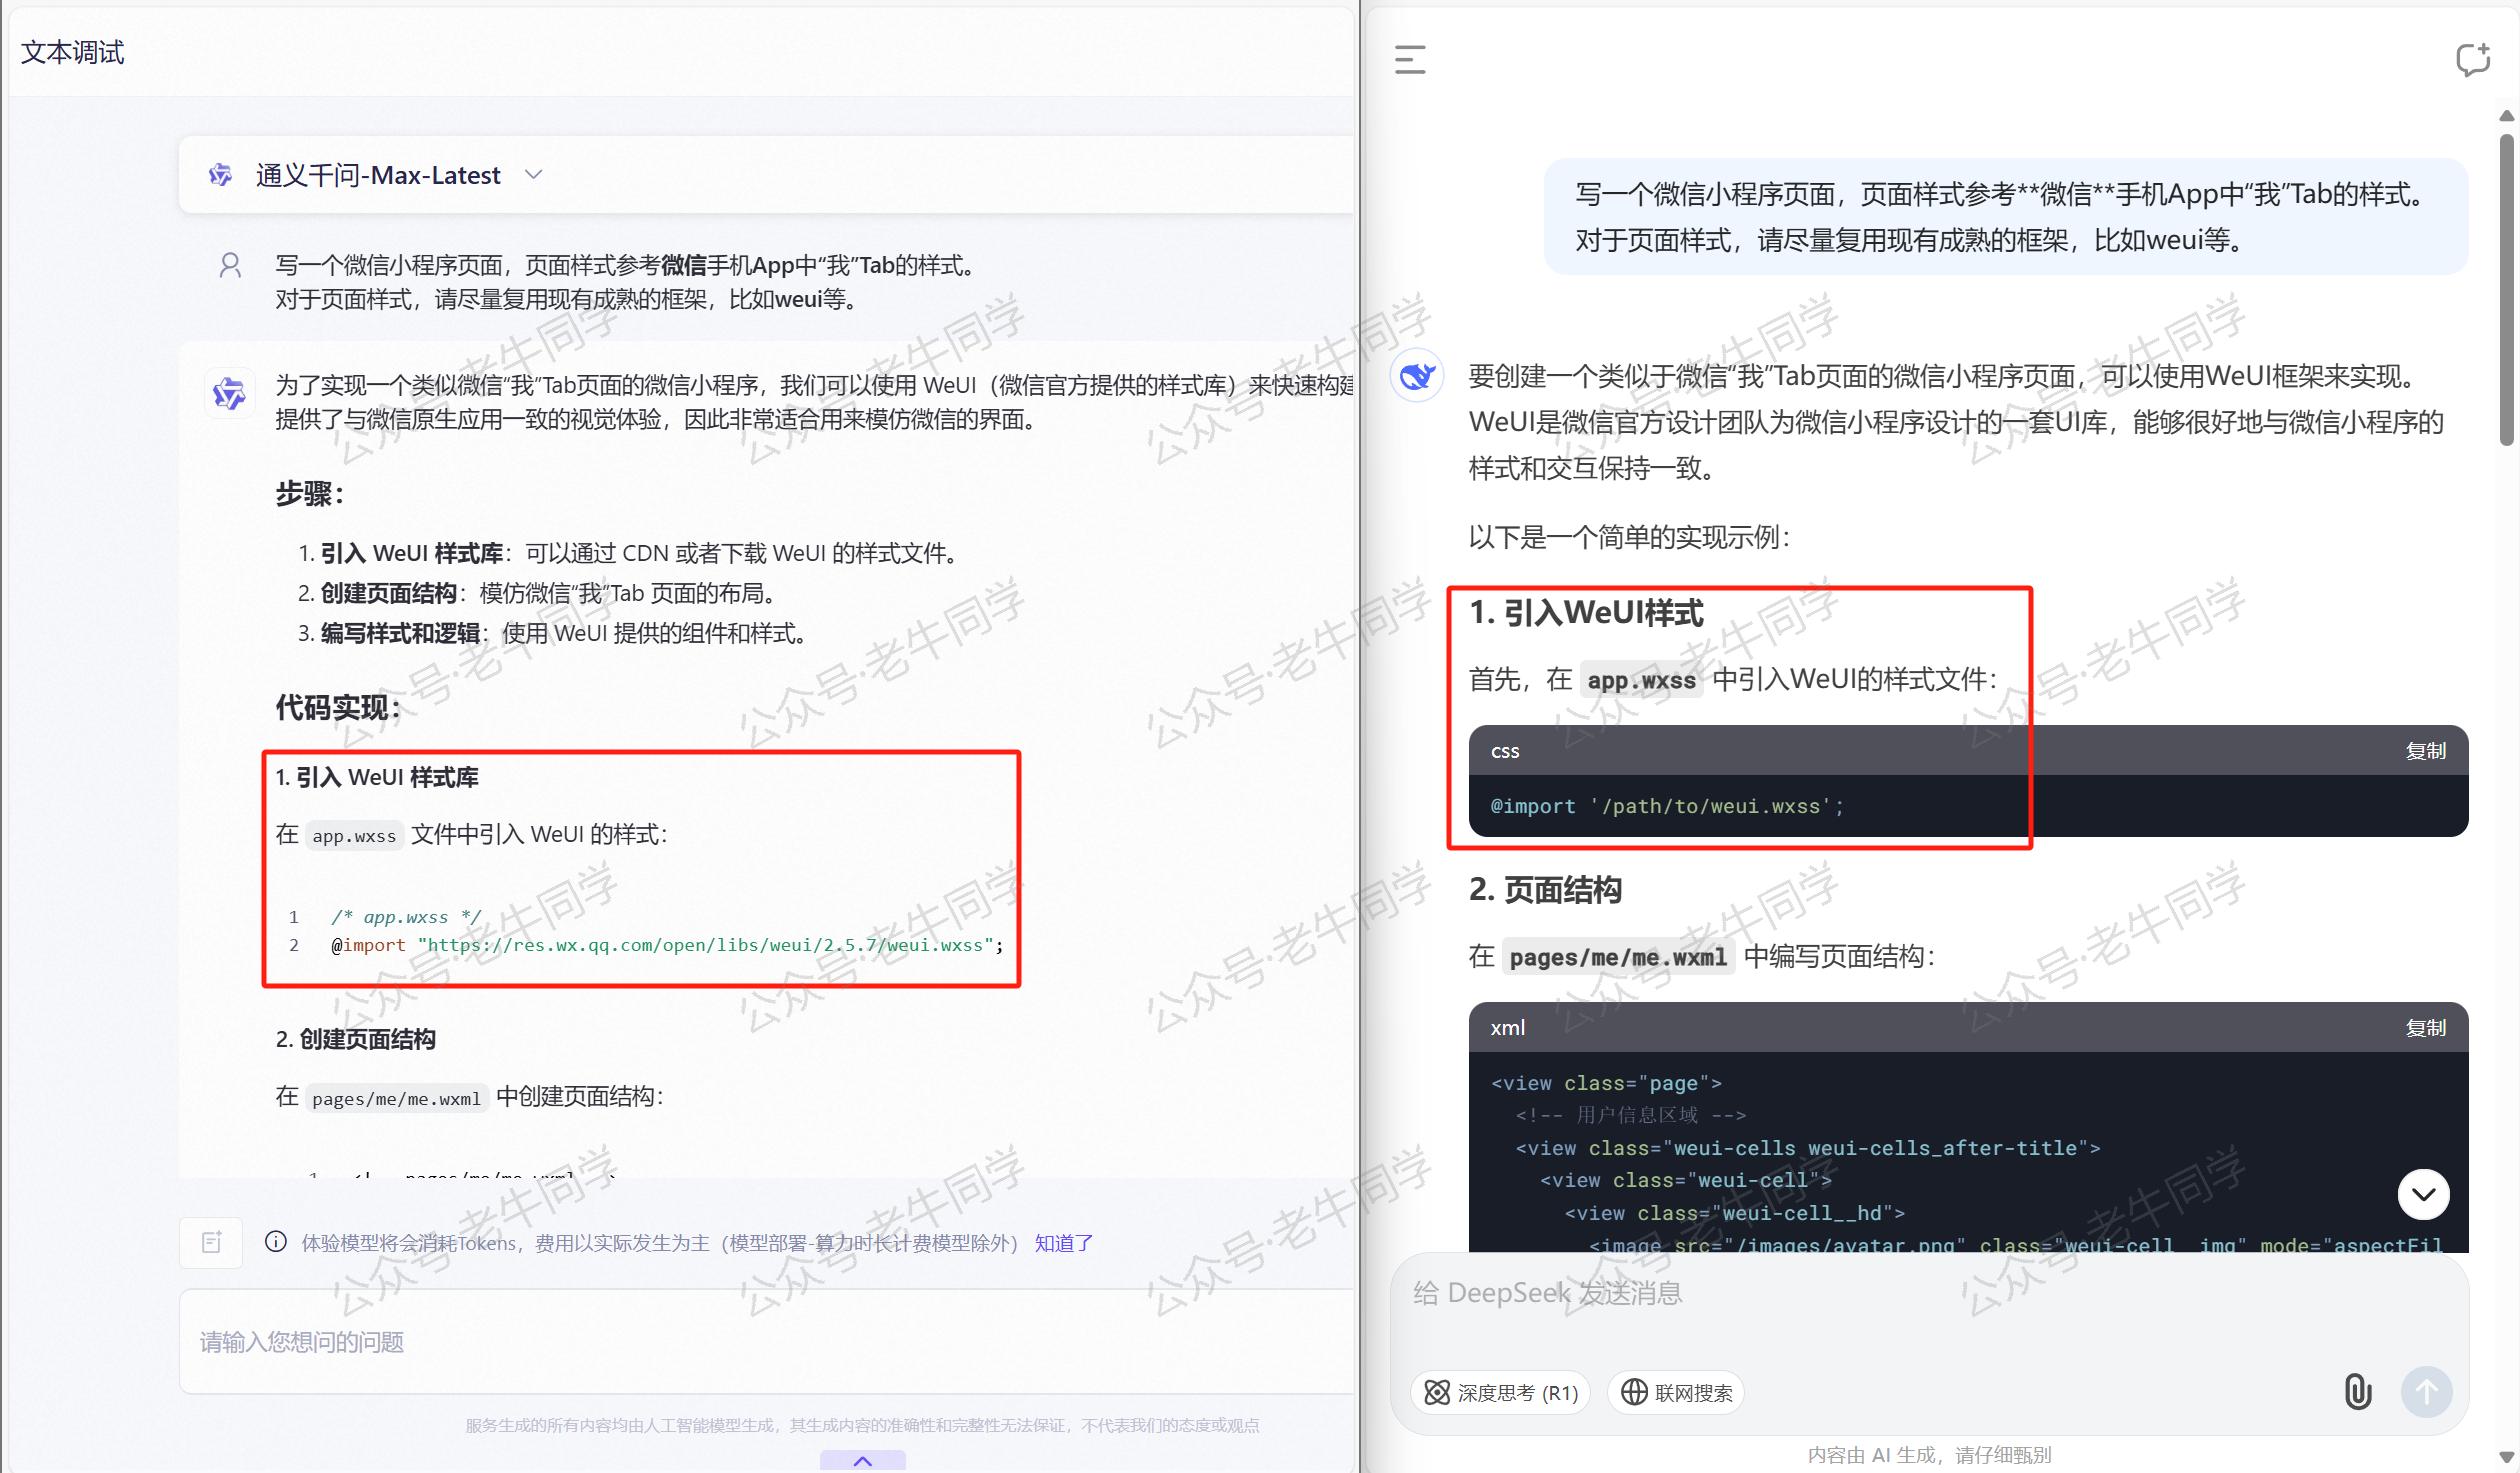Click the 1. 引入WeUI样式 heading
2520x1473 pixels.
(1586, 612)
